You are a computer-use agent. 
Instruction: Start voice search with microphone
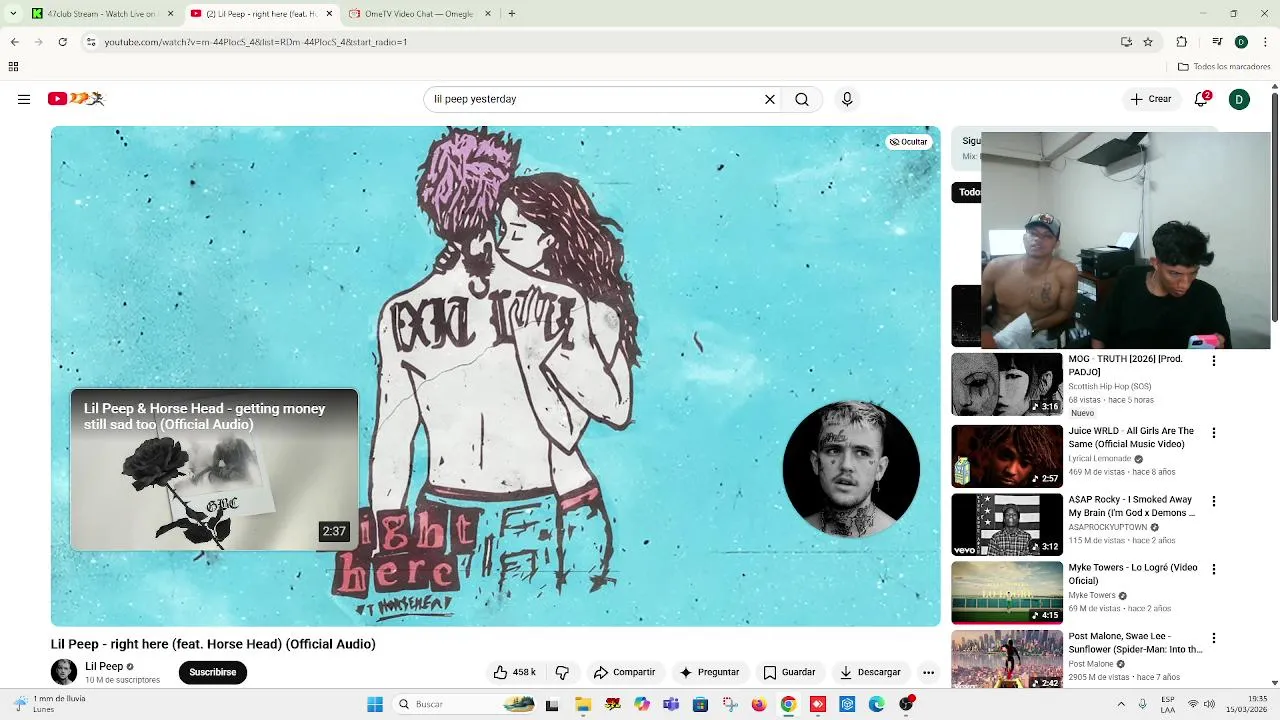[847, 99]
